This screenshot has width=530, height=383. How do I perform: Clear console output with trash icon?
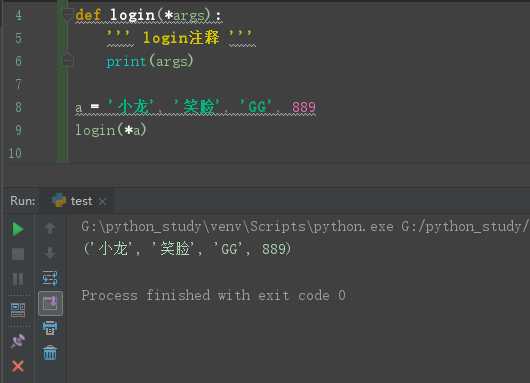50,353
